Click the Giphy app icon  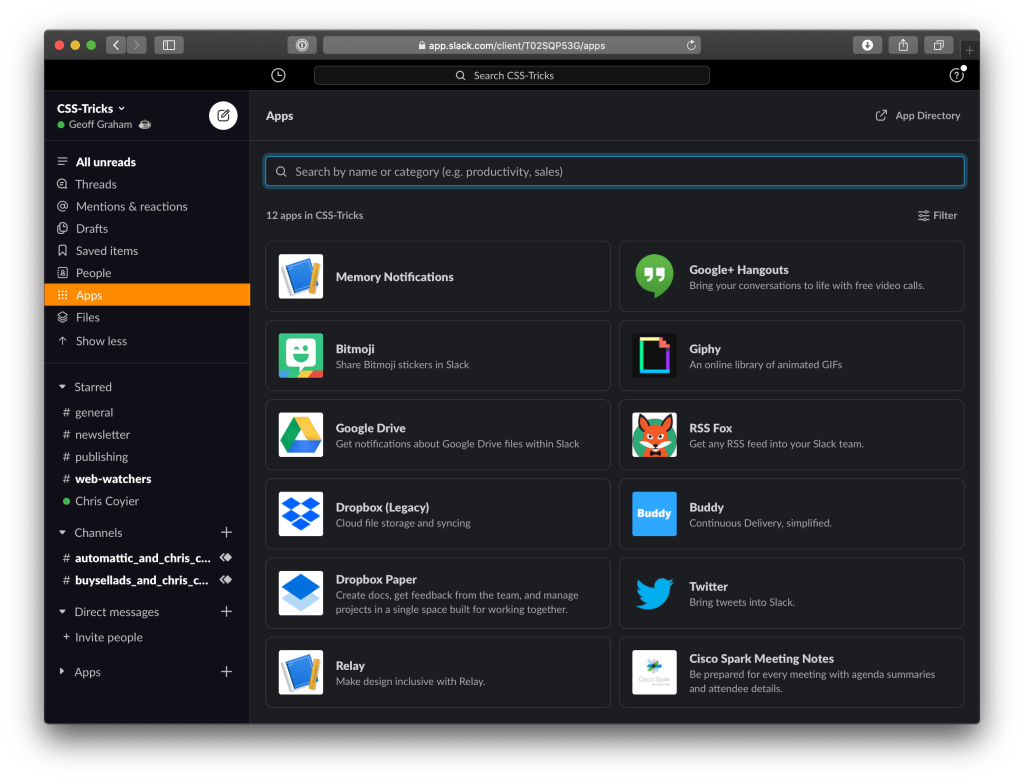tap(654, 355)
